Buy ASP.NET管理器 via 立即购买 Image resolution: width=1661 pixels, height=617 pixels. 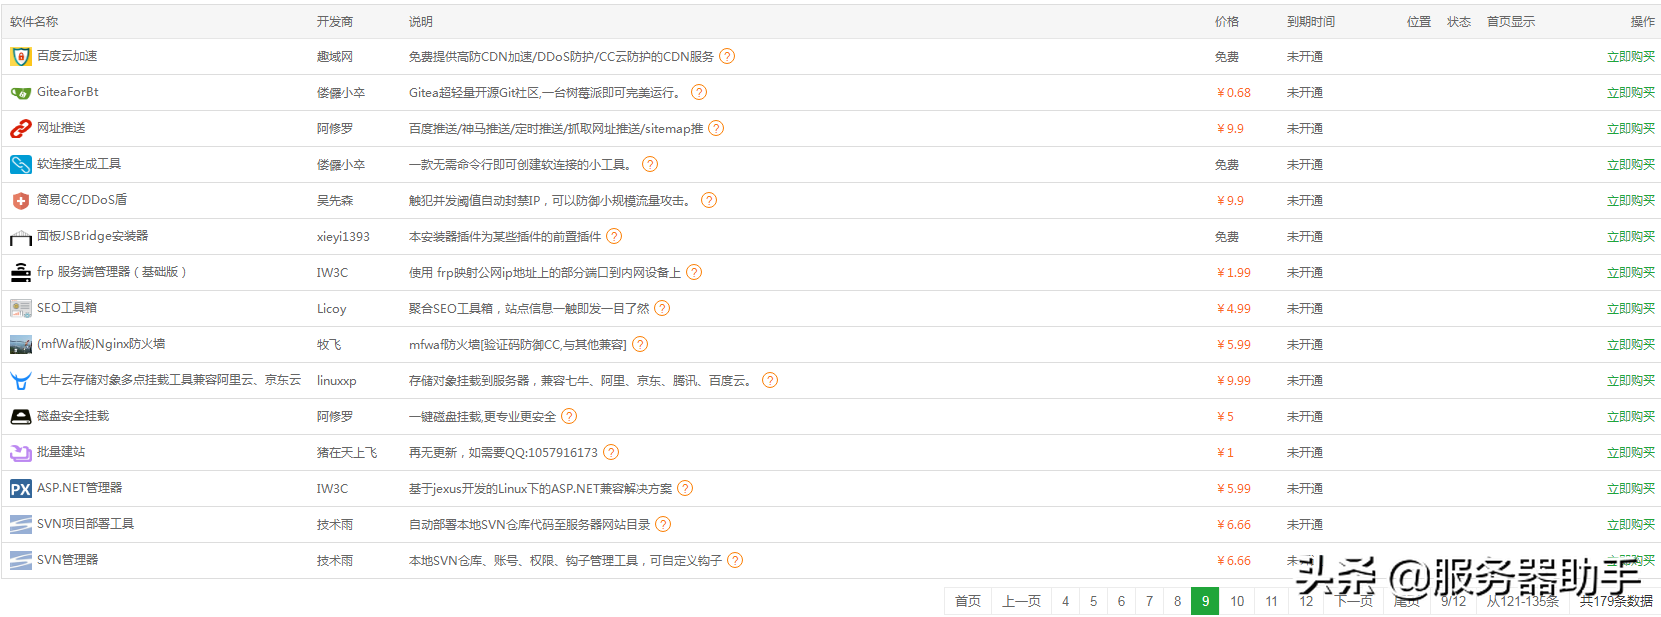pyautogui.click(x=1631, y=489)
